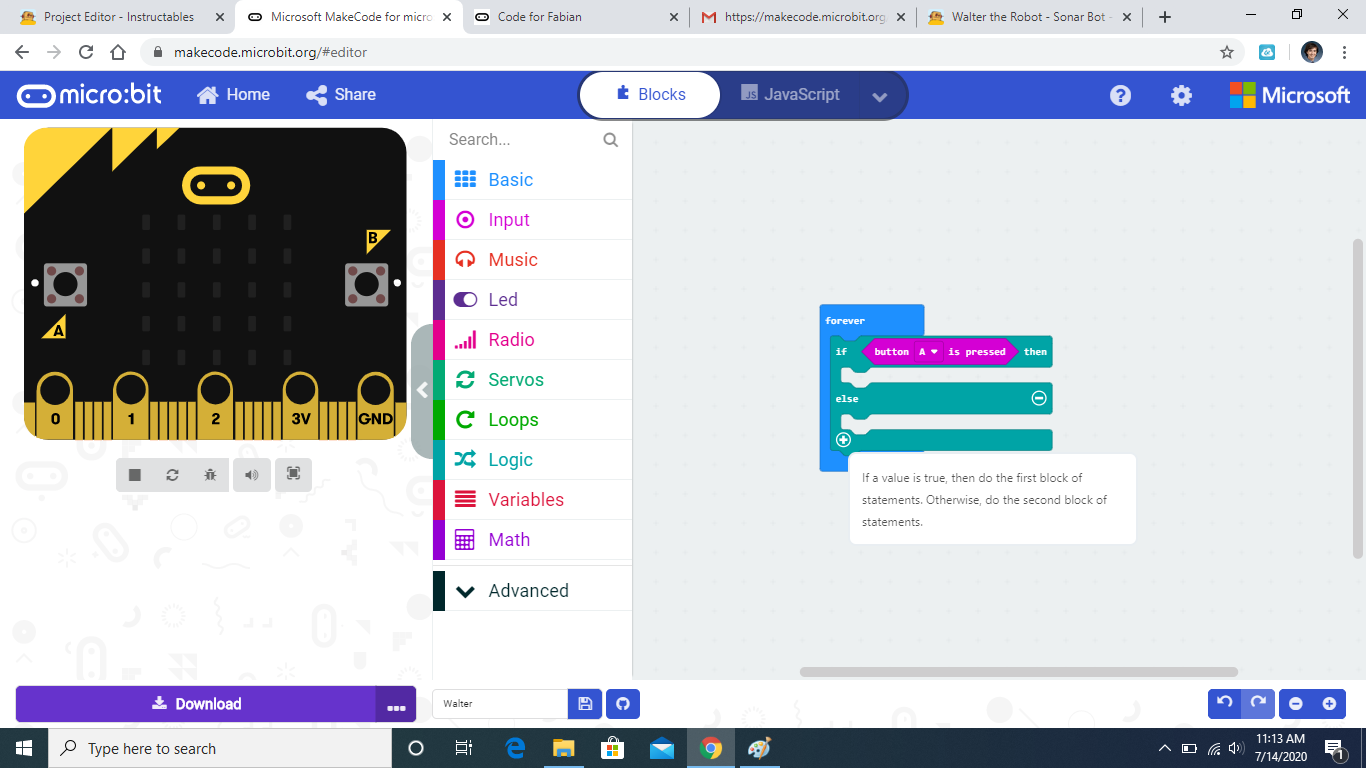Collapse the simulator panel arrow
The image size is (1366, 768).
[x=422, y=390]
